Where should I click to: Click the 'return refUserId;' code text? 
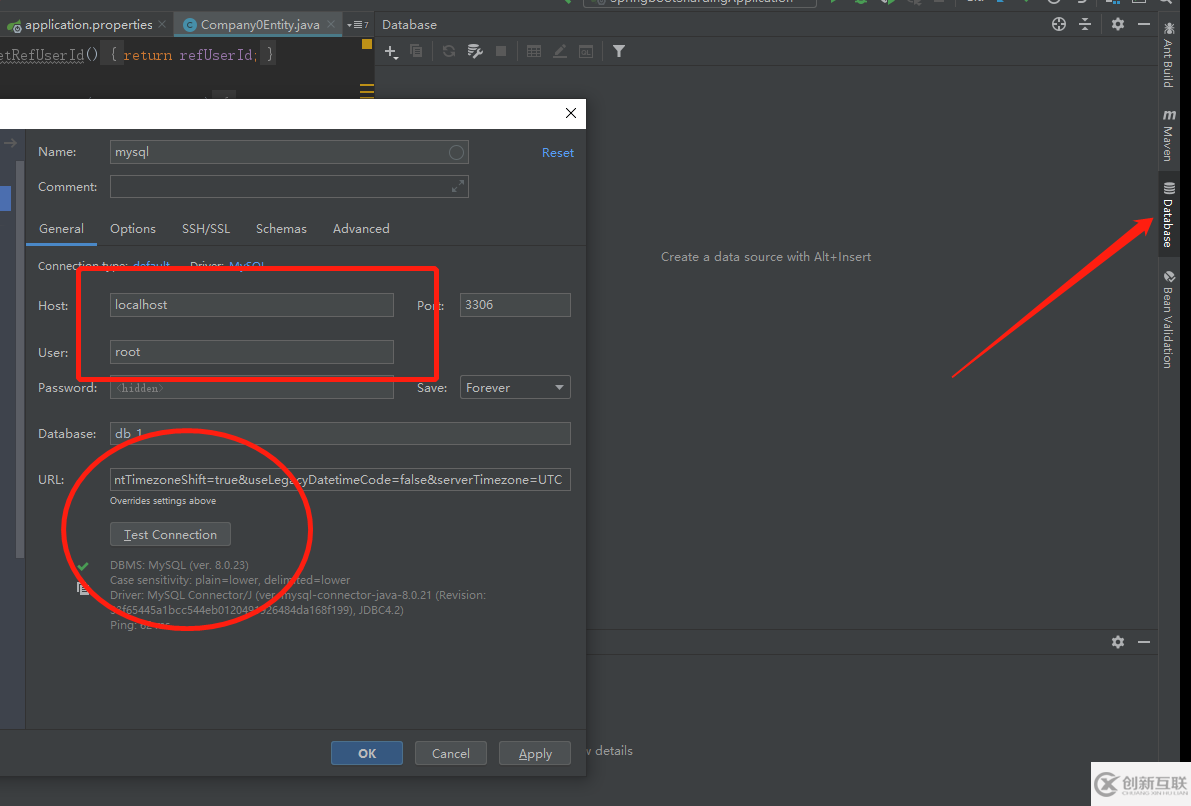point(190,55)
